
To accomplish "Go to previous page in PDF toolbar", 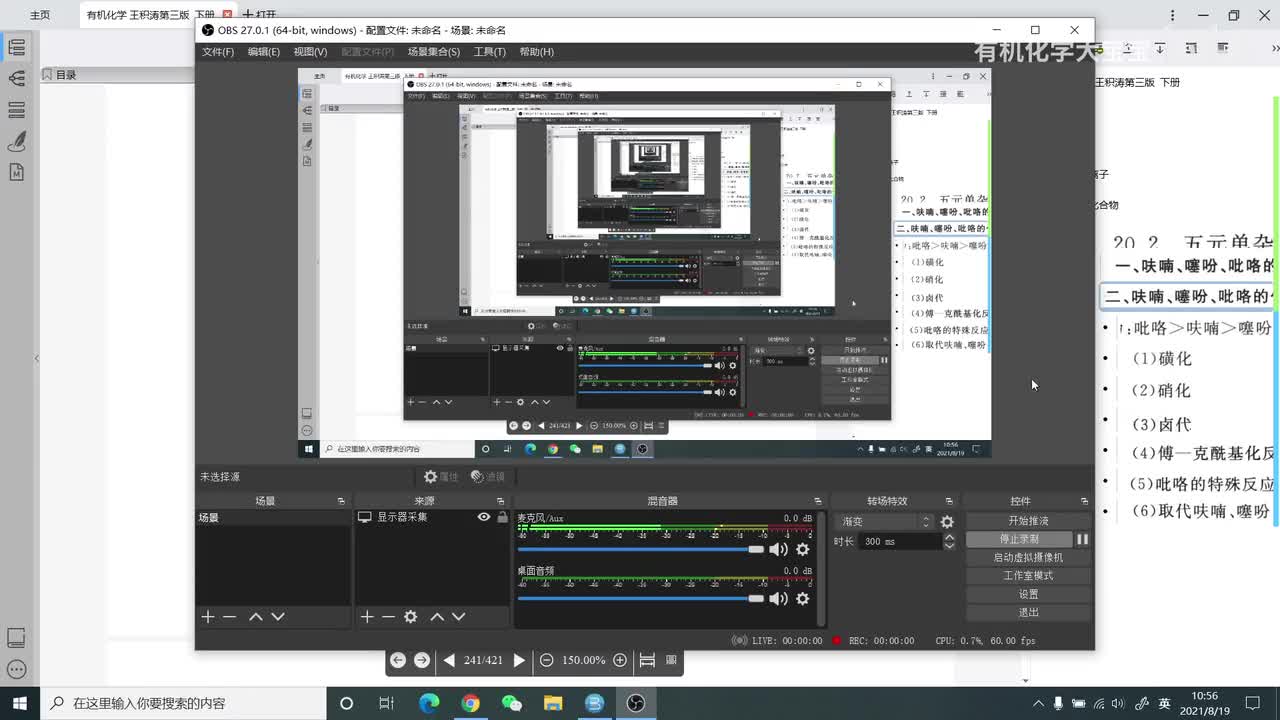I will pyautogui.click(x=449, y=660).
